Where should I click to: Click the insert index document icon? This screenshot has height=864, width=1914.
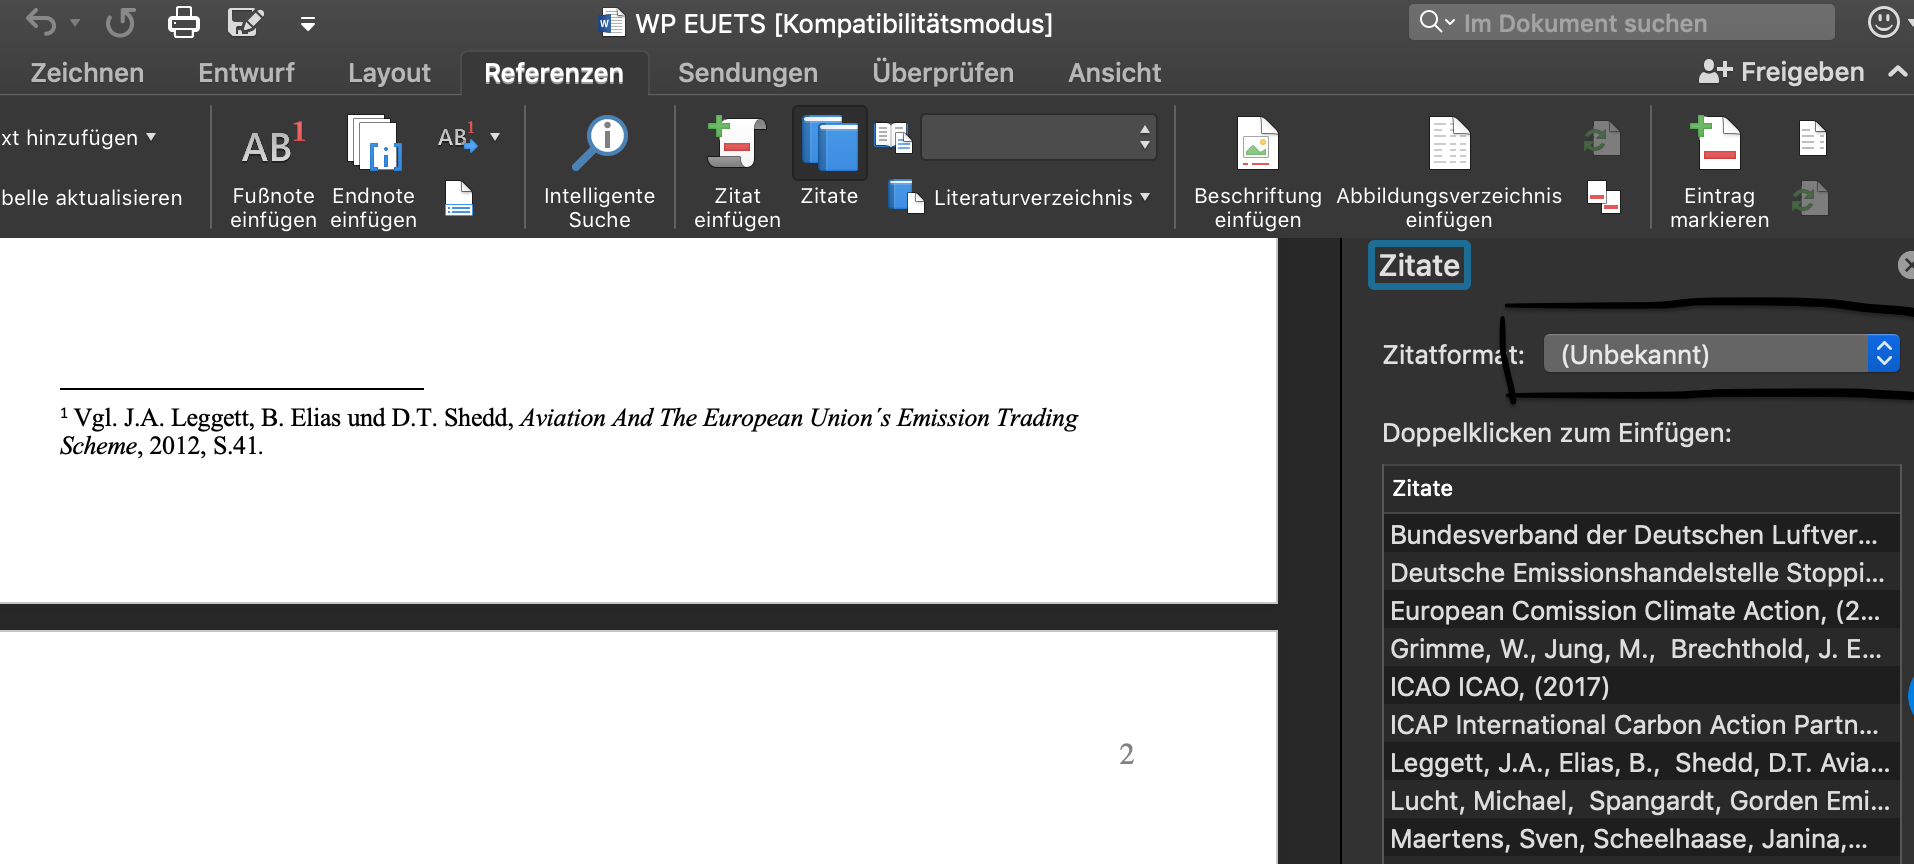click(1812, 138)
